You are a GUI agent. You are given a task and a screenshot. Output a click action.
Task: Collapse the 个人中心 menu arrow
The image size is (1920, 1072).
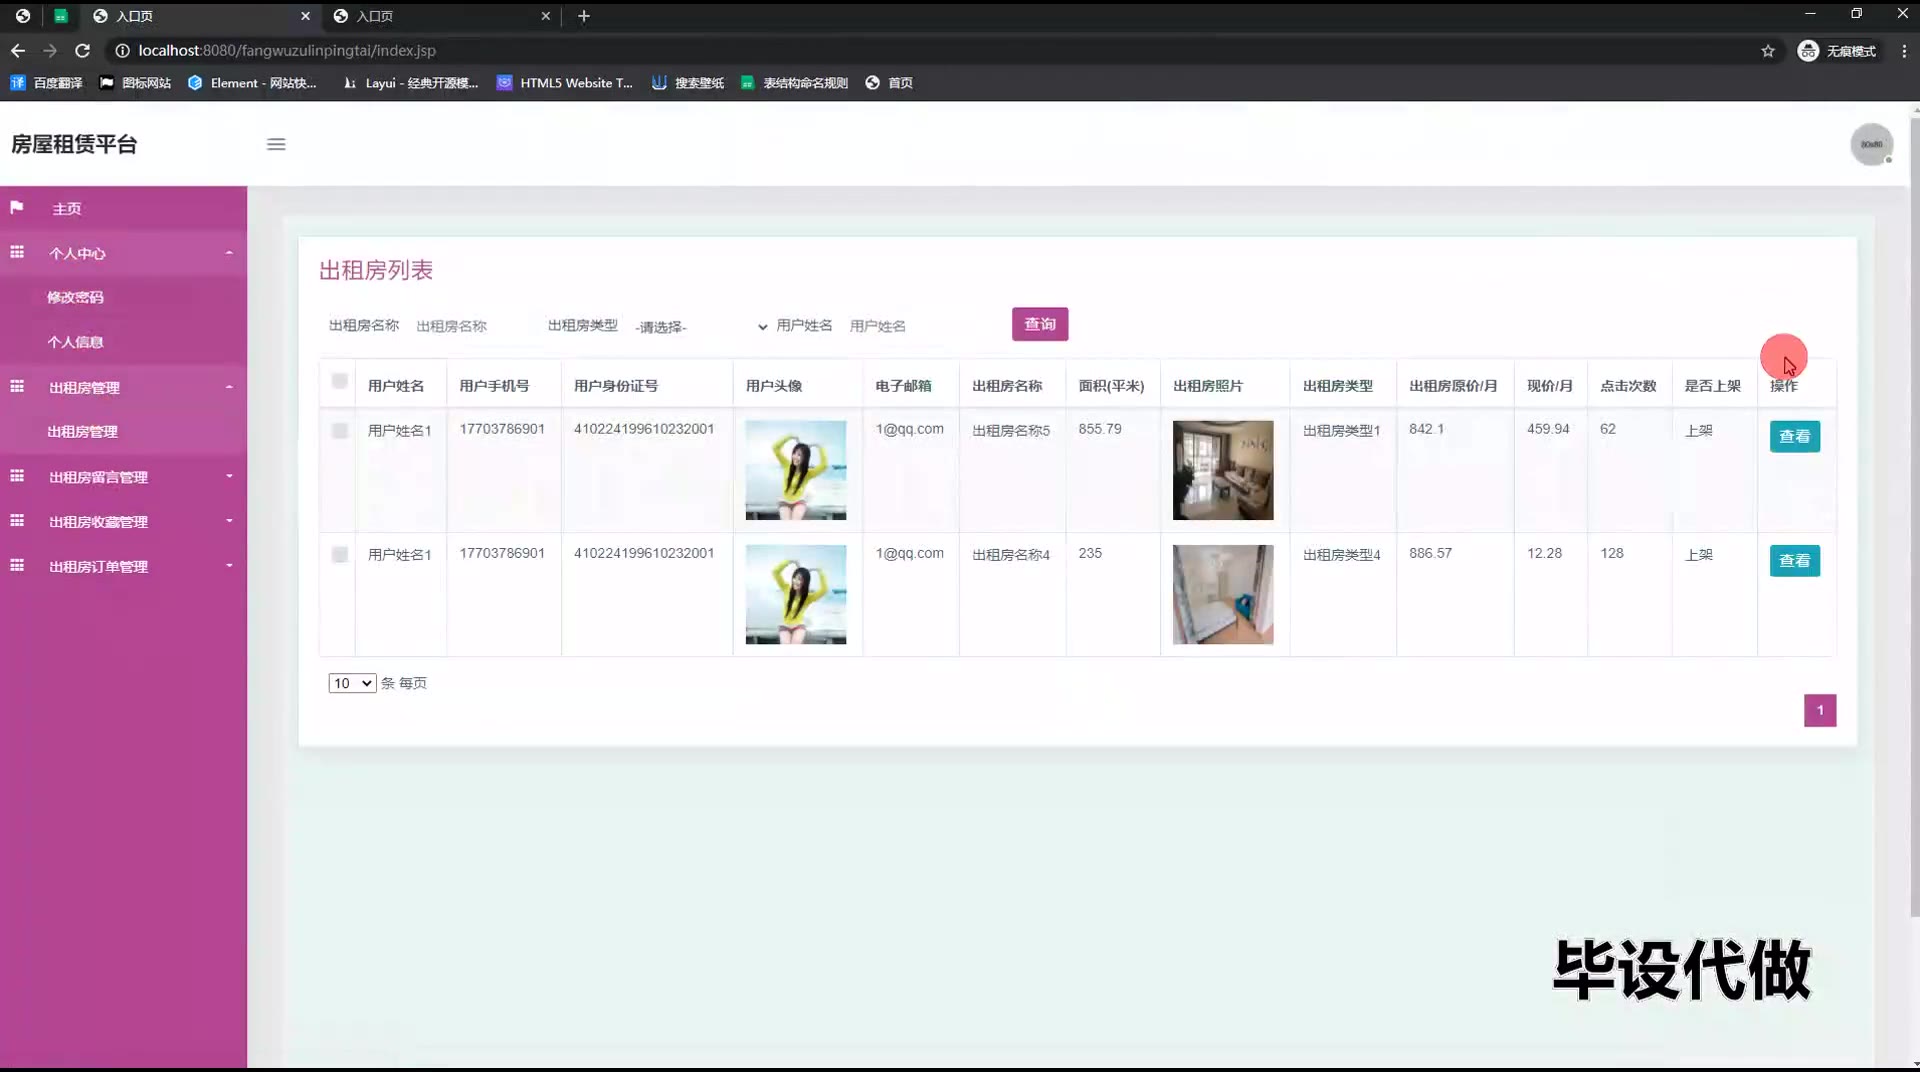(x=229, y=253)
